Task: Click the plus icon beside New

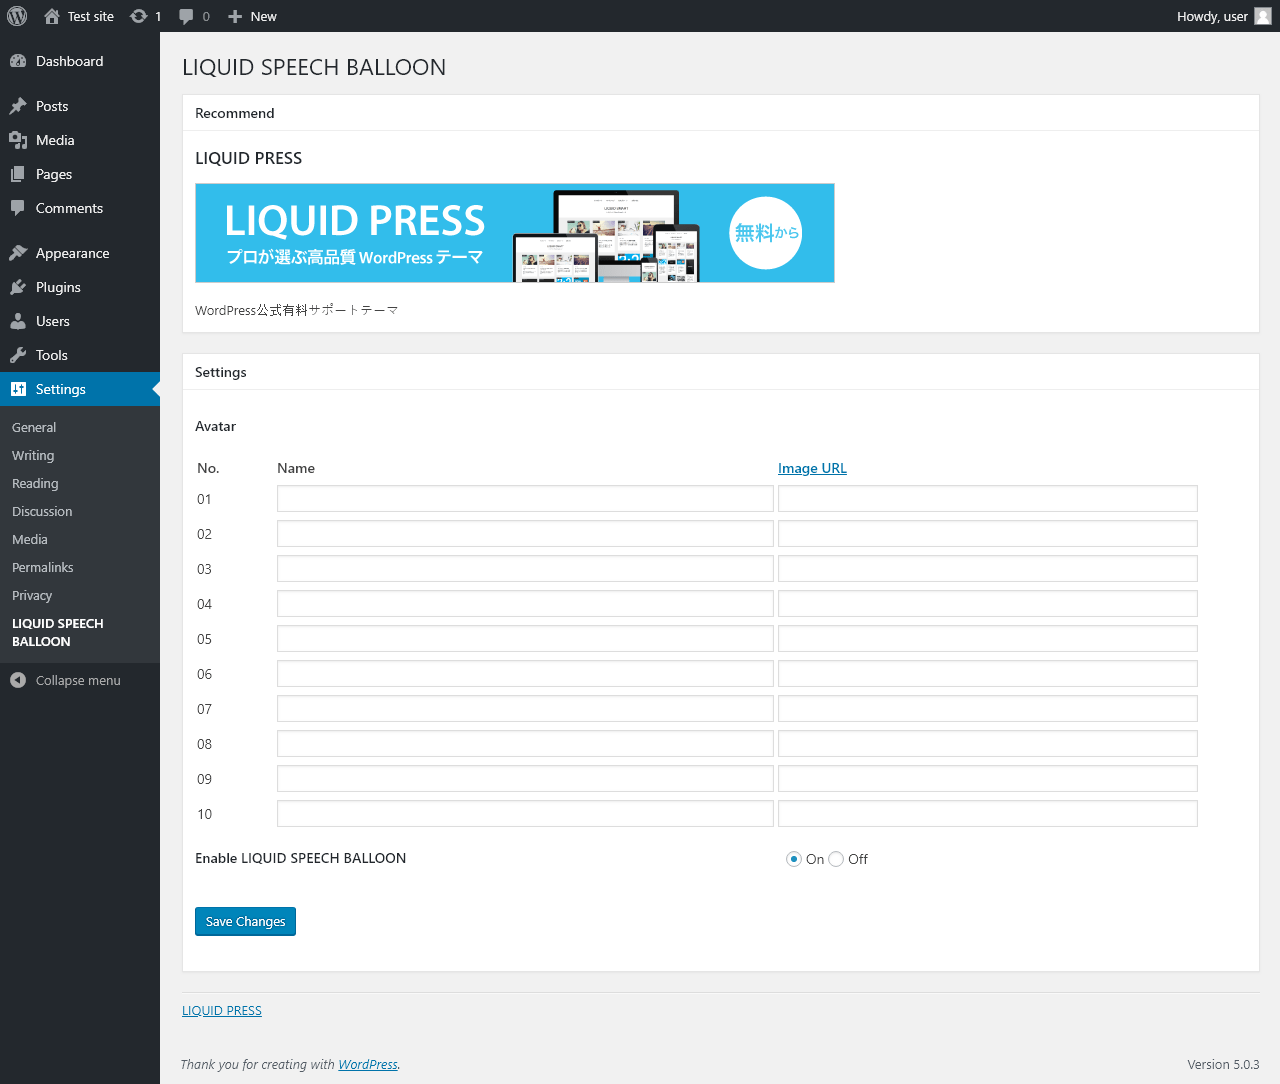Action: click(235, 16)
